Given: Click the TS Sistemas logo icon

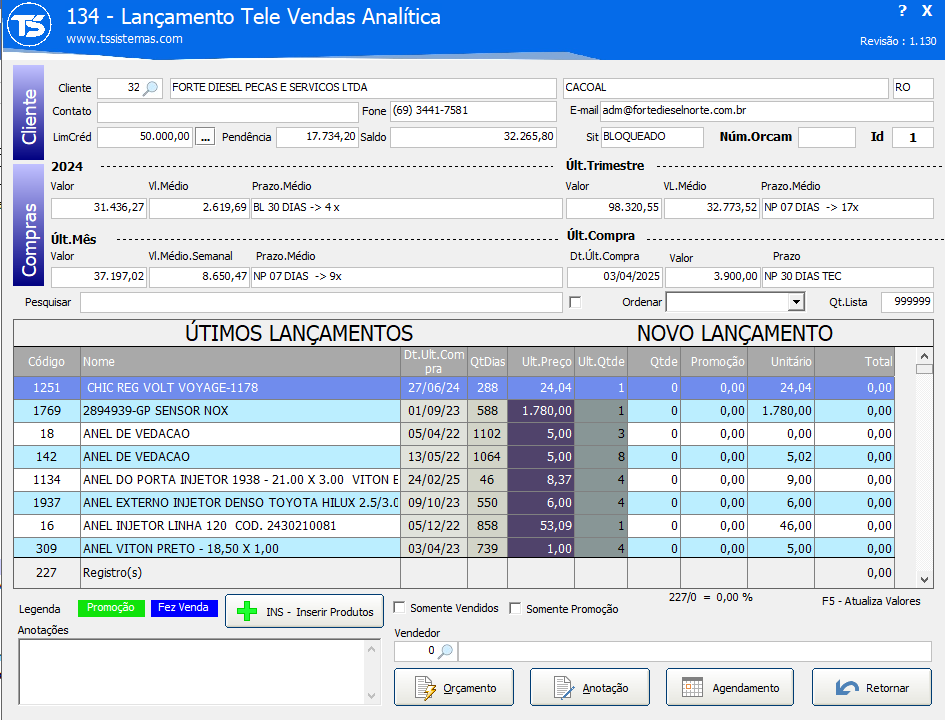Looking at the screenshot, I should [29, 25].
